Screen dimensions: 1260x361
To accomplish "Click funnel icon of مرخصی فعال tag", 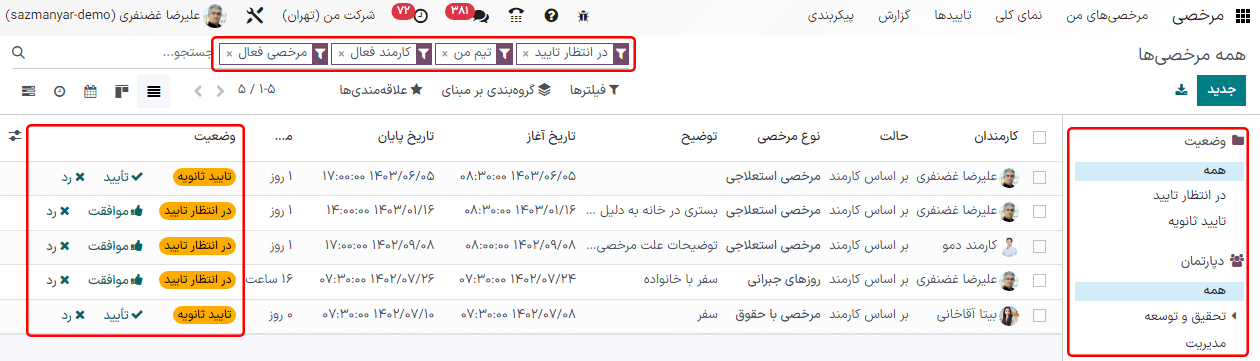I will point(320,54).
